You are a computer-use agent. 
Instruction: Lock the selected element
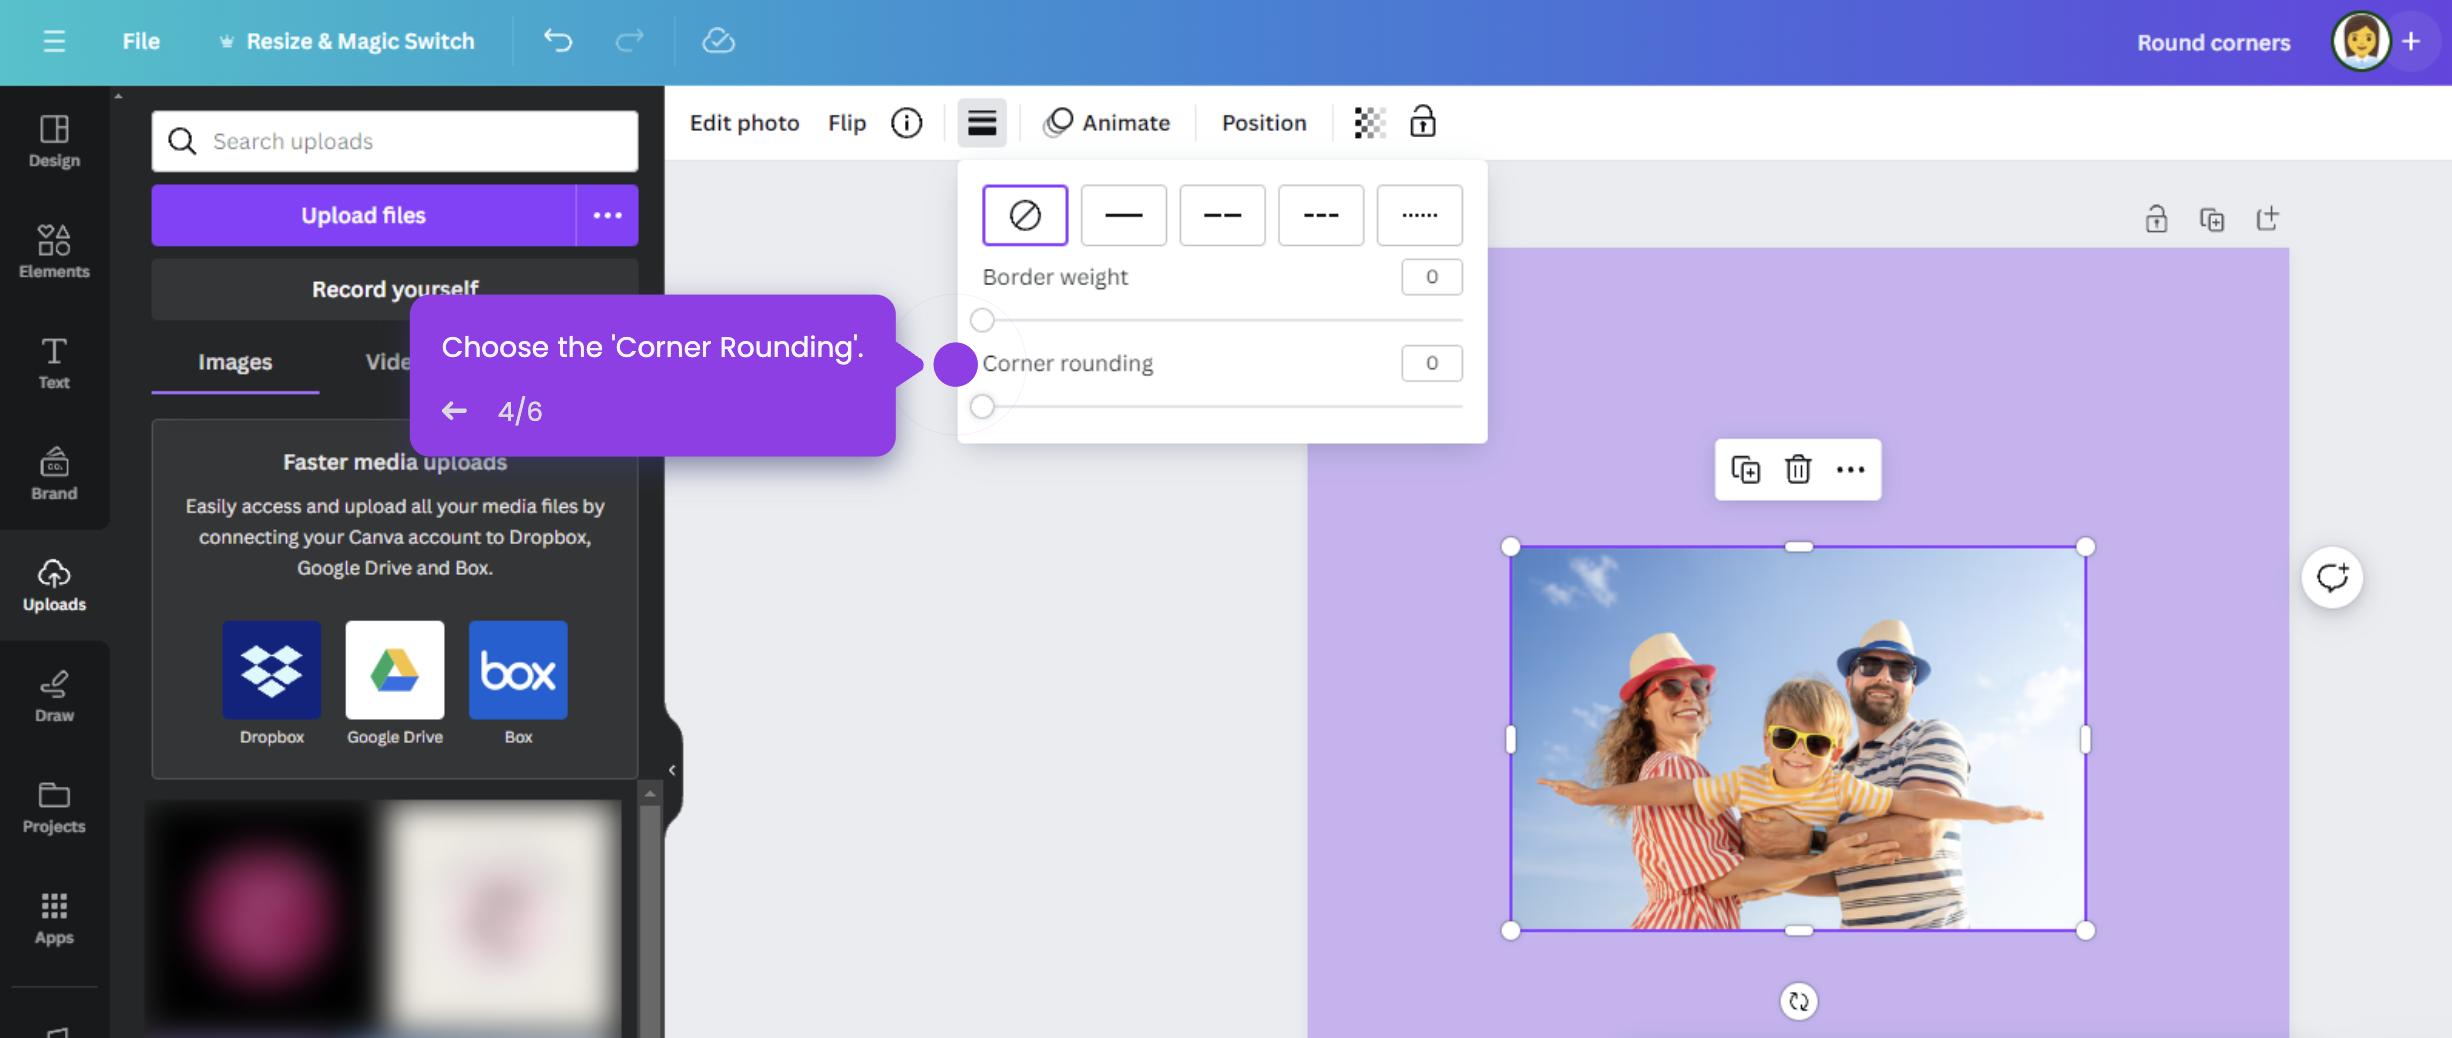[1422, 122]
